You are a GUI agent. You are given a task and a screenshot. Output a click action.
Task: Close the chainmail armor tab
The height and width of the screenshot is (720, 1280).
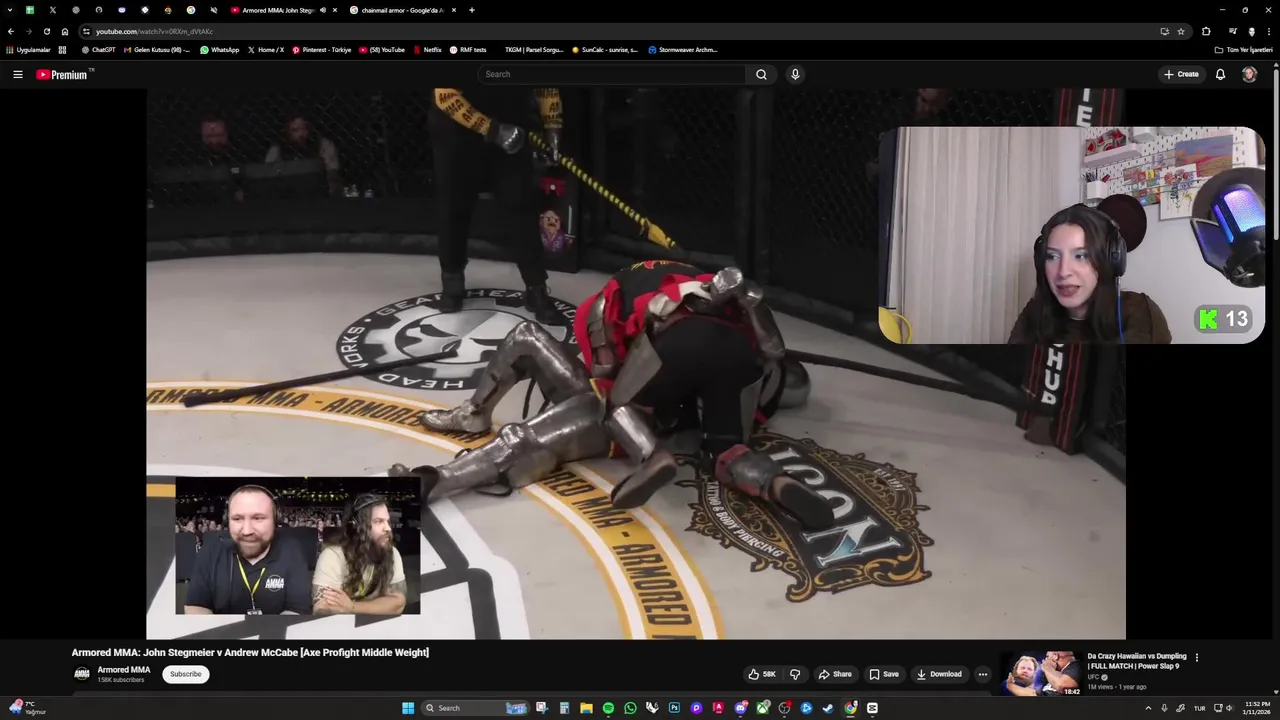coord(454,10)
